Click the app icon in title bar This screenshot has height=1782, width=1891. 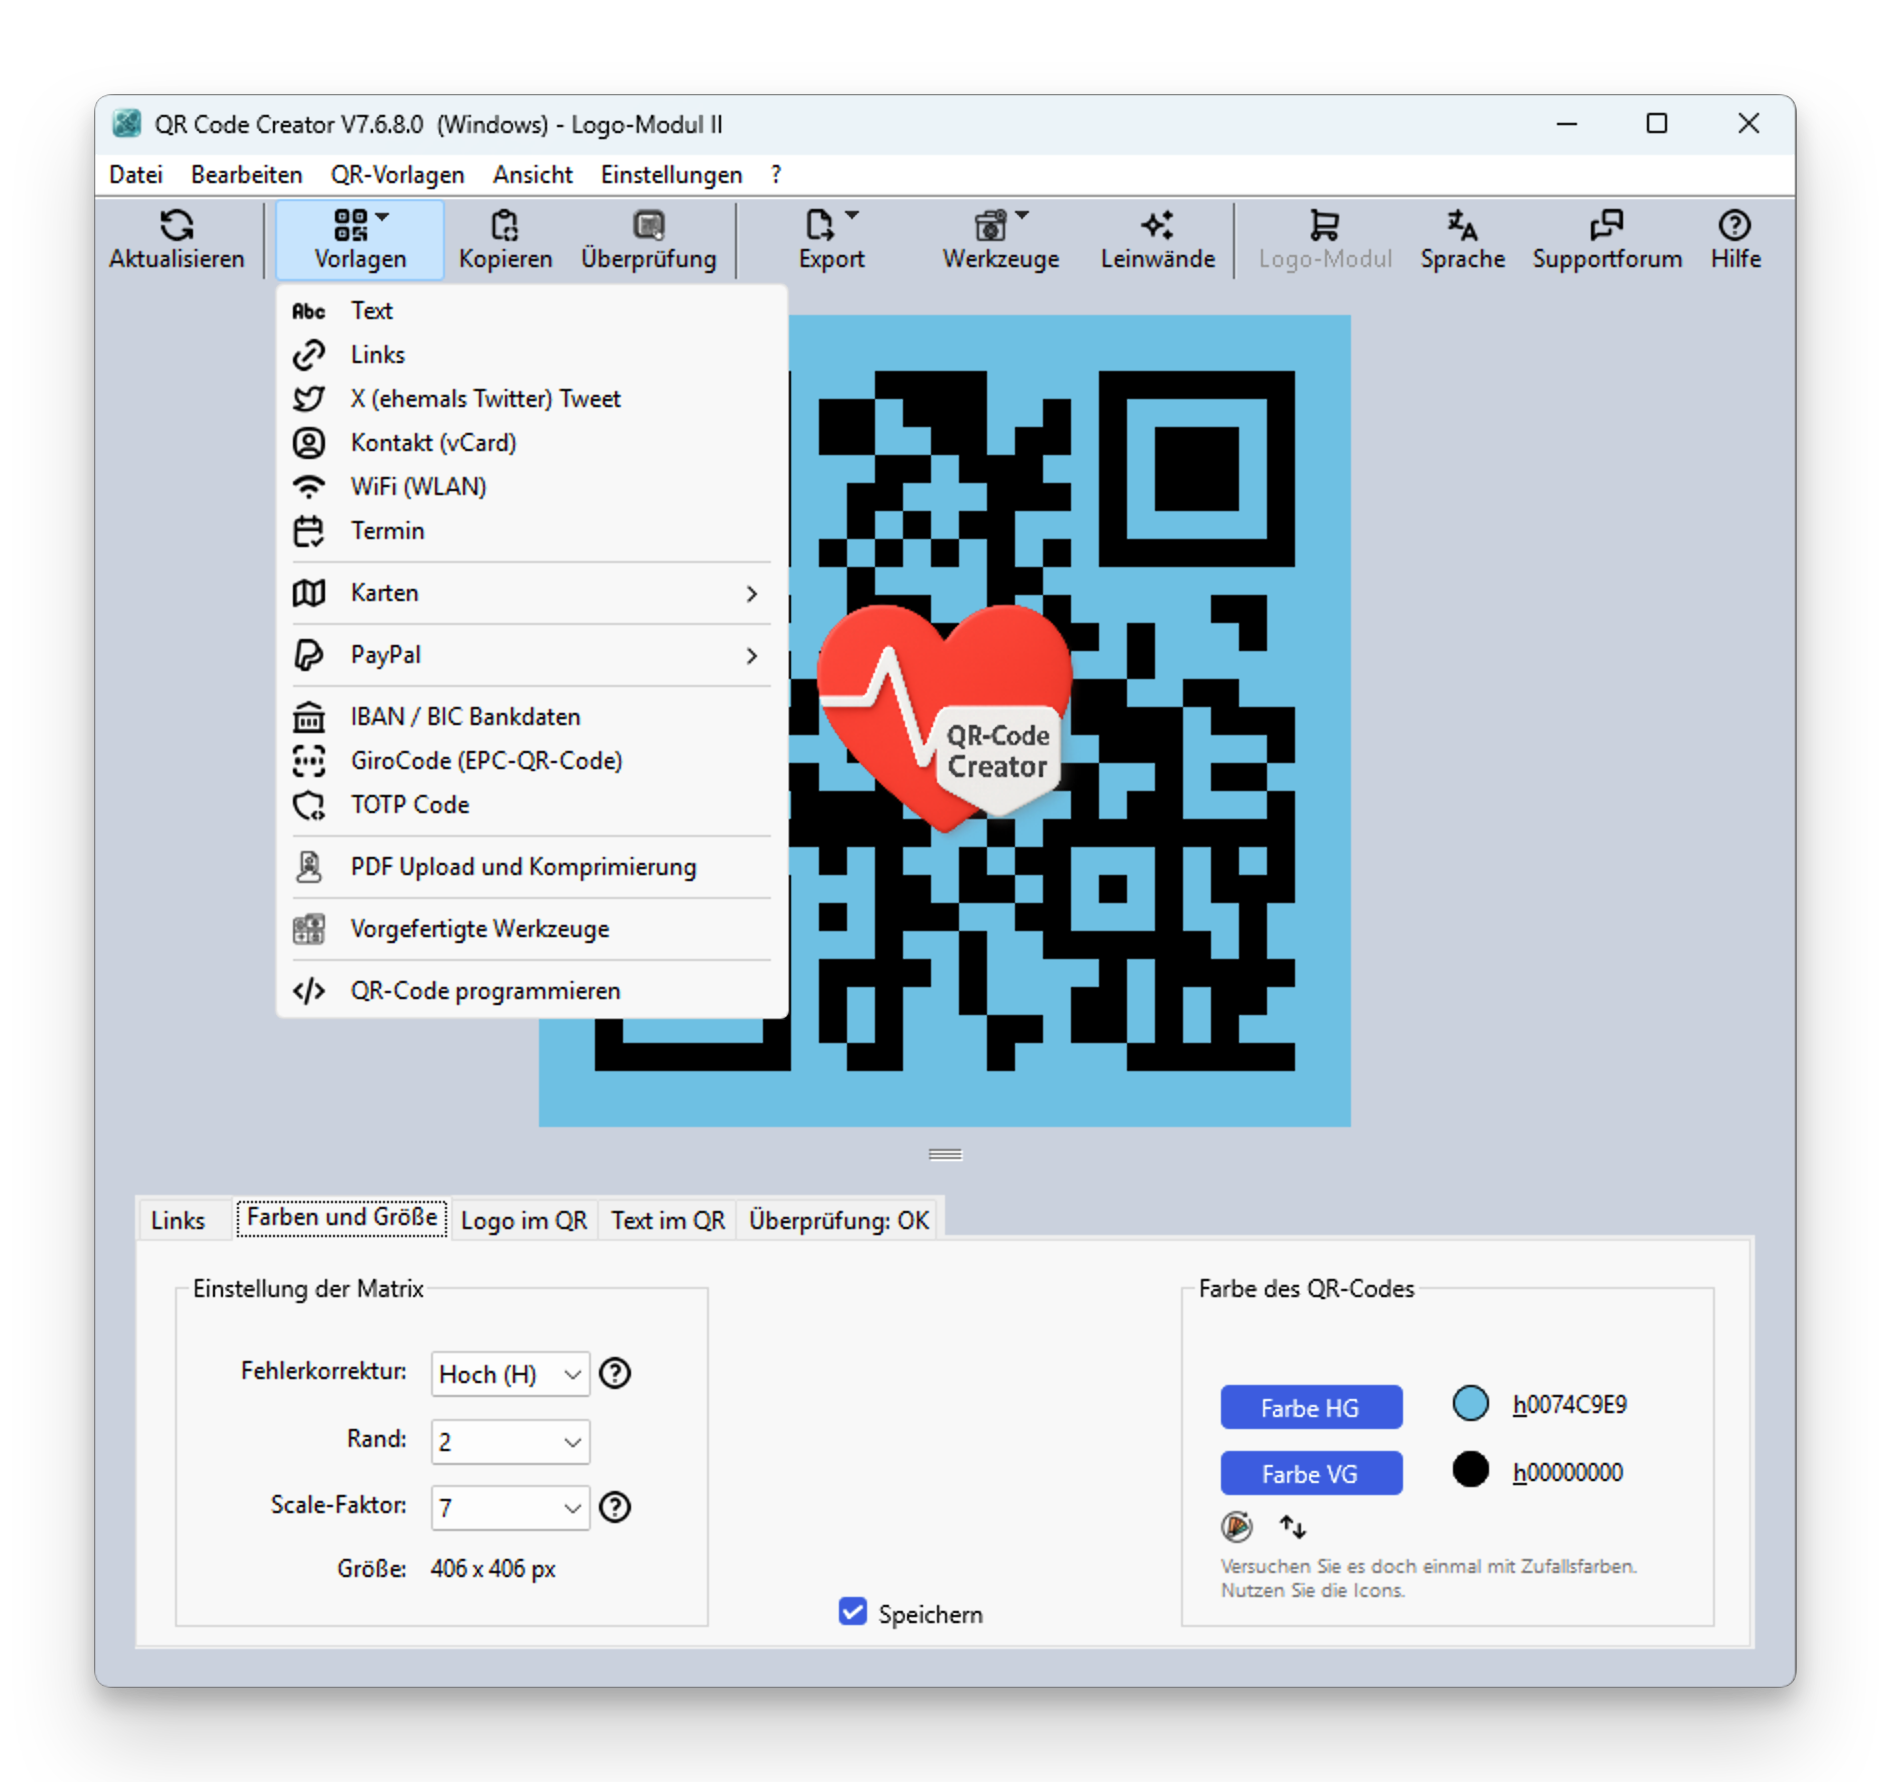[126, 124]
